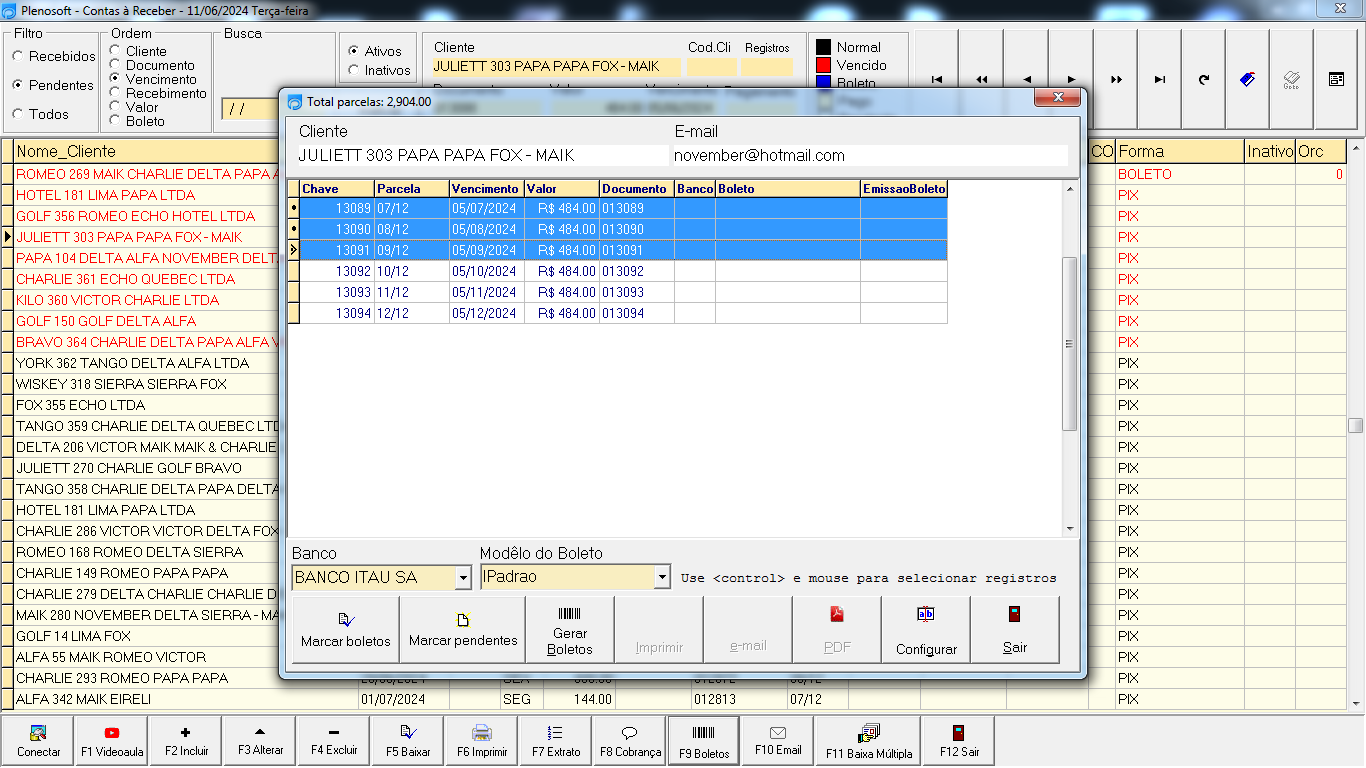Click the next record arrow in main window

(x=1071, y=80)
